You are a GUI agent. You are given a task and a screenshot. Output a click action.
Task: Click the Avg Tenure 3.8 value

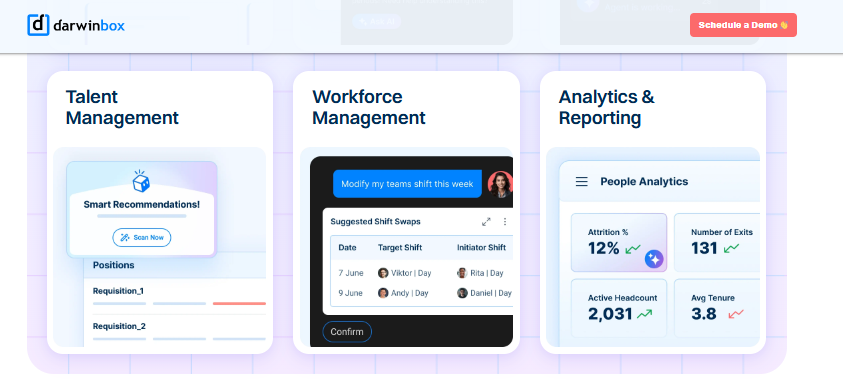[x=704, y=314]
